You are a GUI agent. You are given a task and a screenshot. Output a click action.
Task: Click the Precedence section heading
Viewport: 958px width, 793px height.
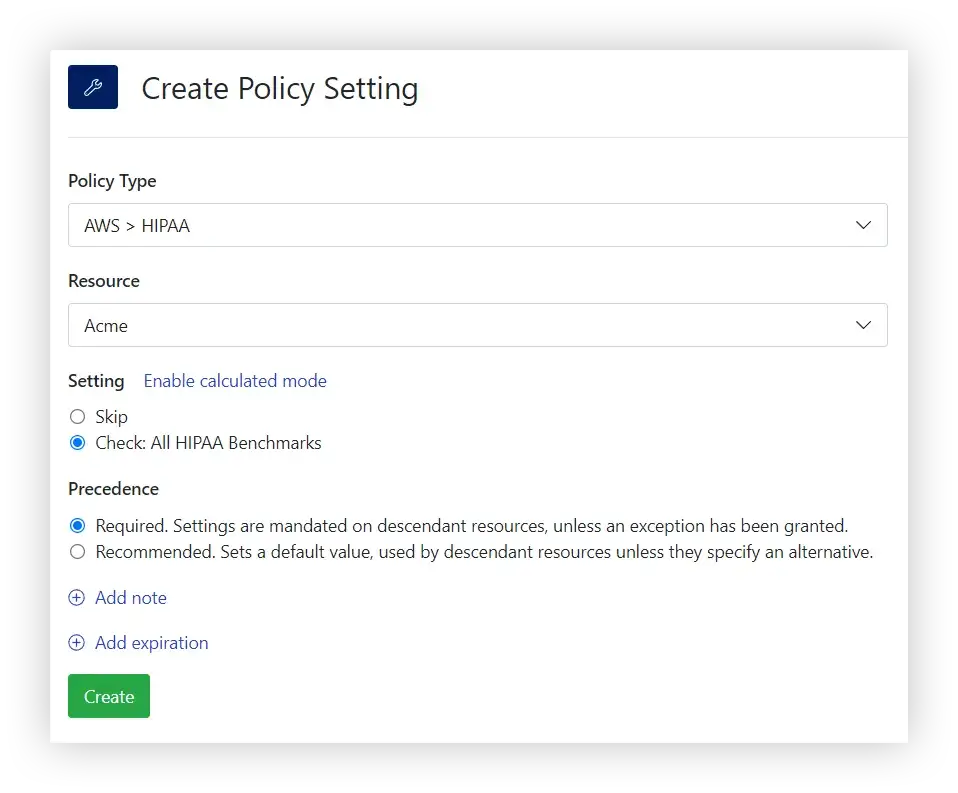(x=114, y=489)
